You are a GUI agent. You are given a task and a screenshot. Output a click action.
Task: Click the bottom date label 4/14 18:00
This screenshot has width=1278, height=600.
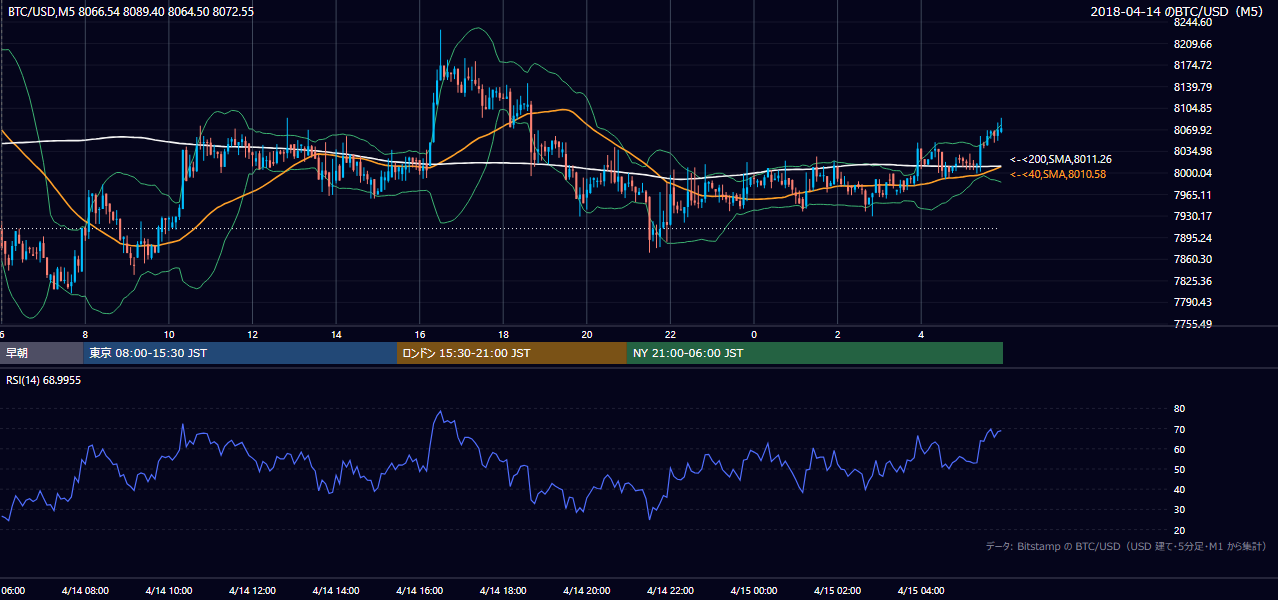pos(502,591)
